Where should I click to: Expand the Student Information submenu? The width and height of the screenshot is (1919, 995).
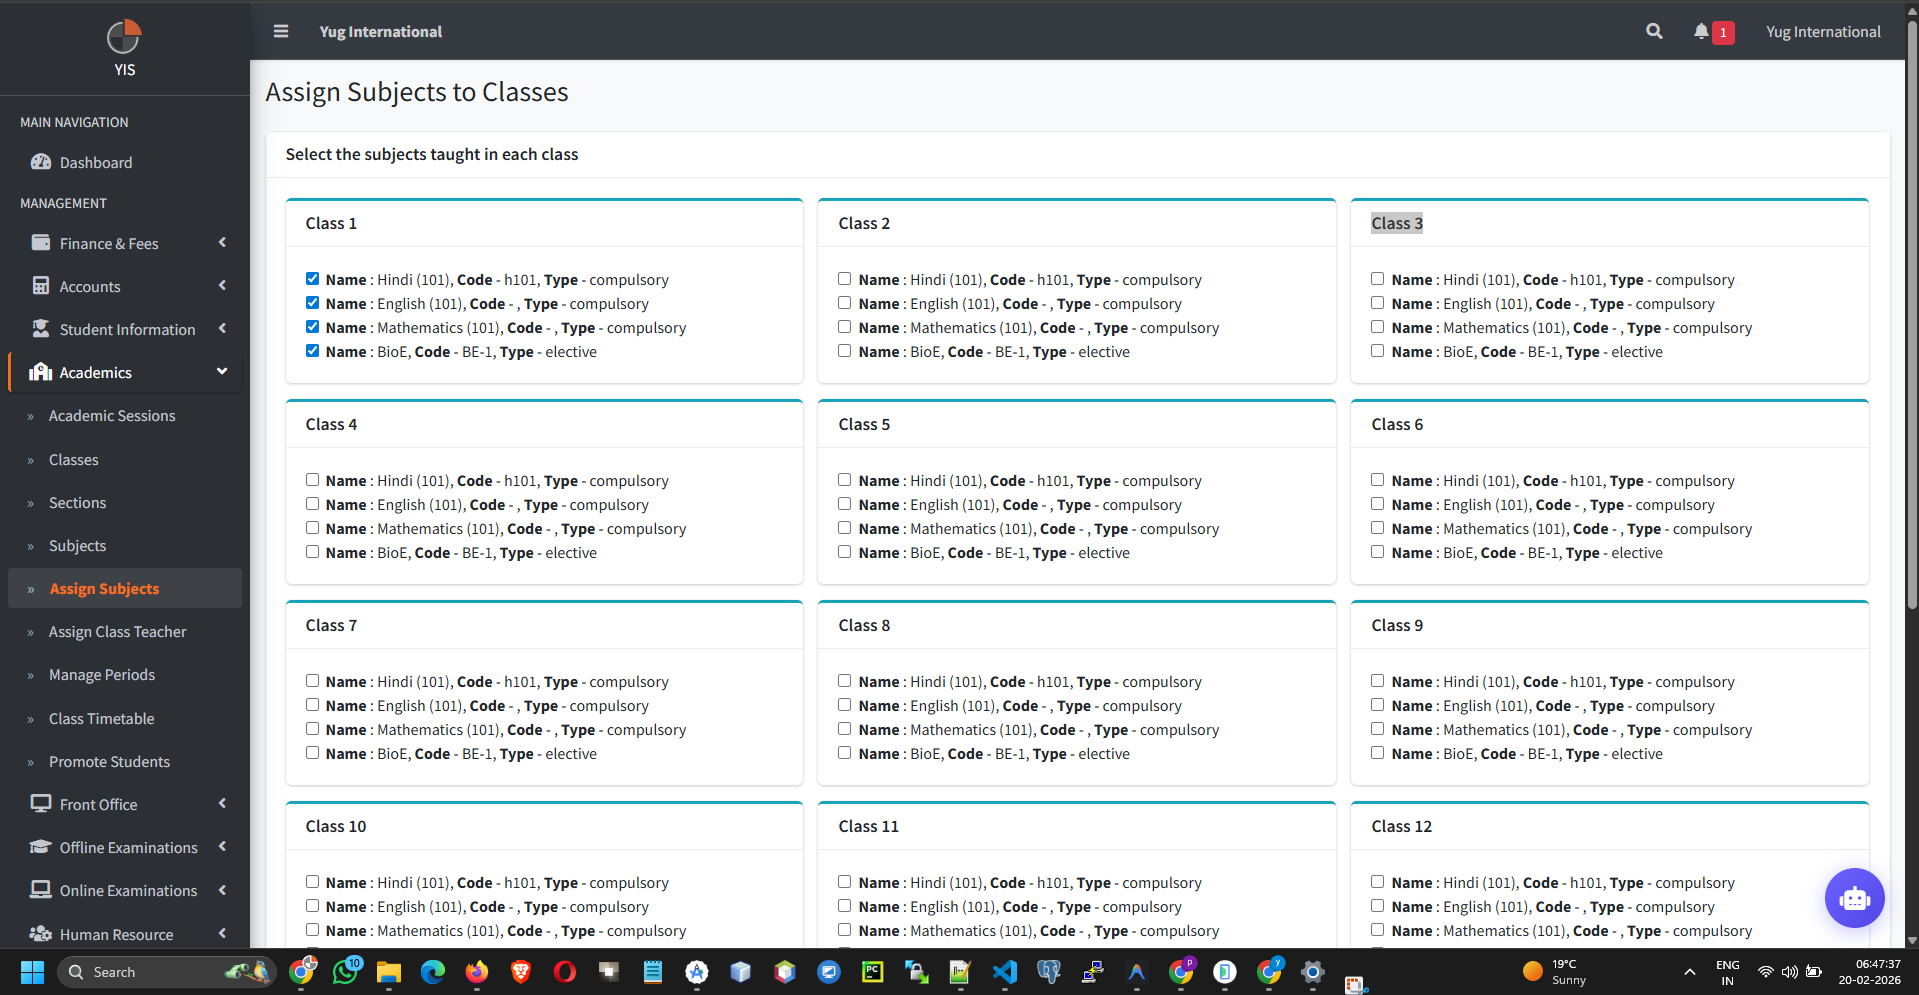point(221,328)
